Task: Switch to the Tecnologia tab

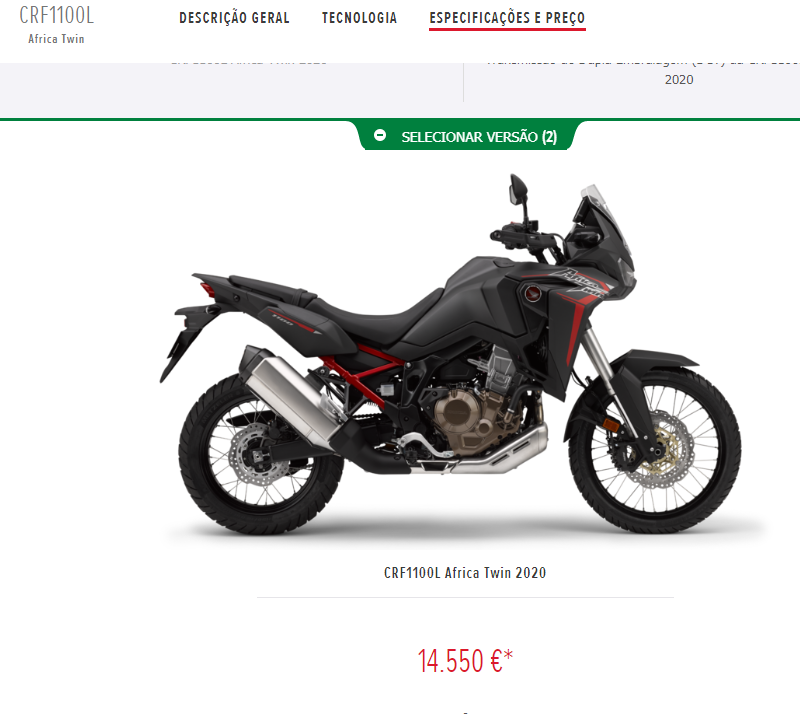Action: [x=359, y=18]
